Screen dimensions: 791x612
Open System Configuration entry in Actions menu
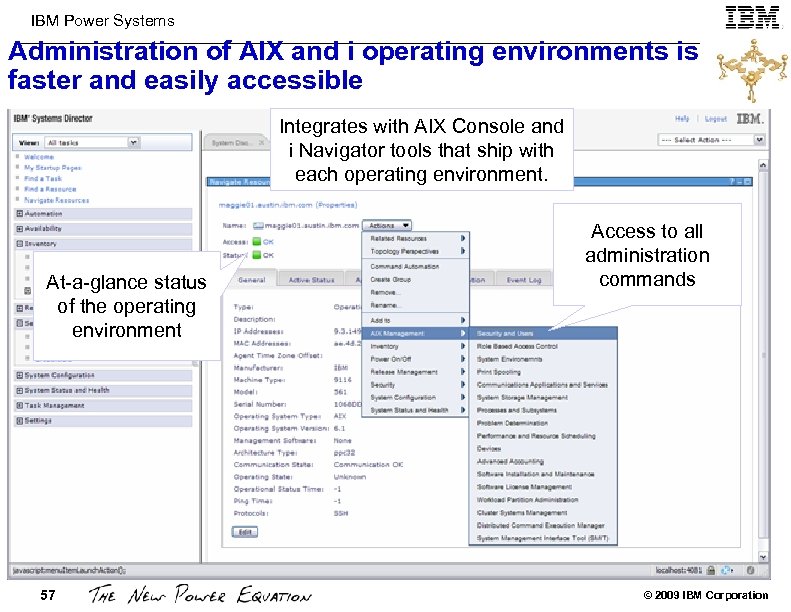coord(416,398)
